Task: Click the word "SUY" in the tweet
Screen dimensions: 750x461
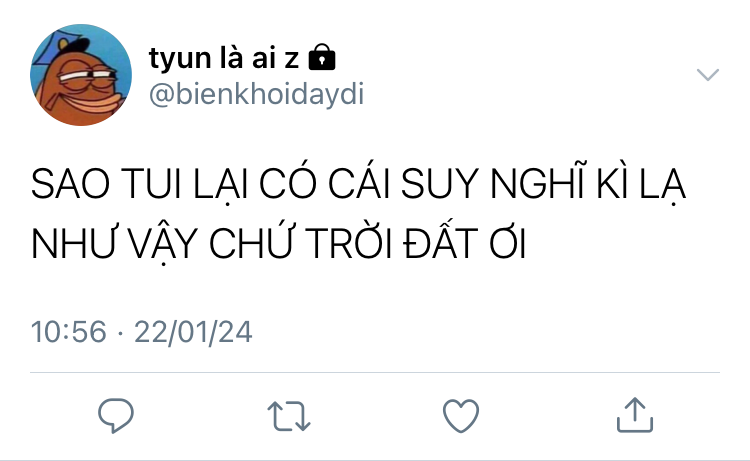Action: click(x=440, y=184)
